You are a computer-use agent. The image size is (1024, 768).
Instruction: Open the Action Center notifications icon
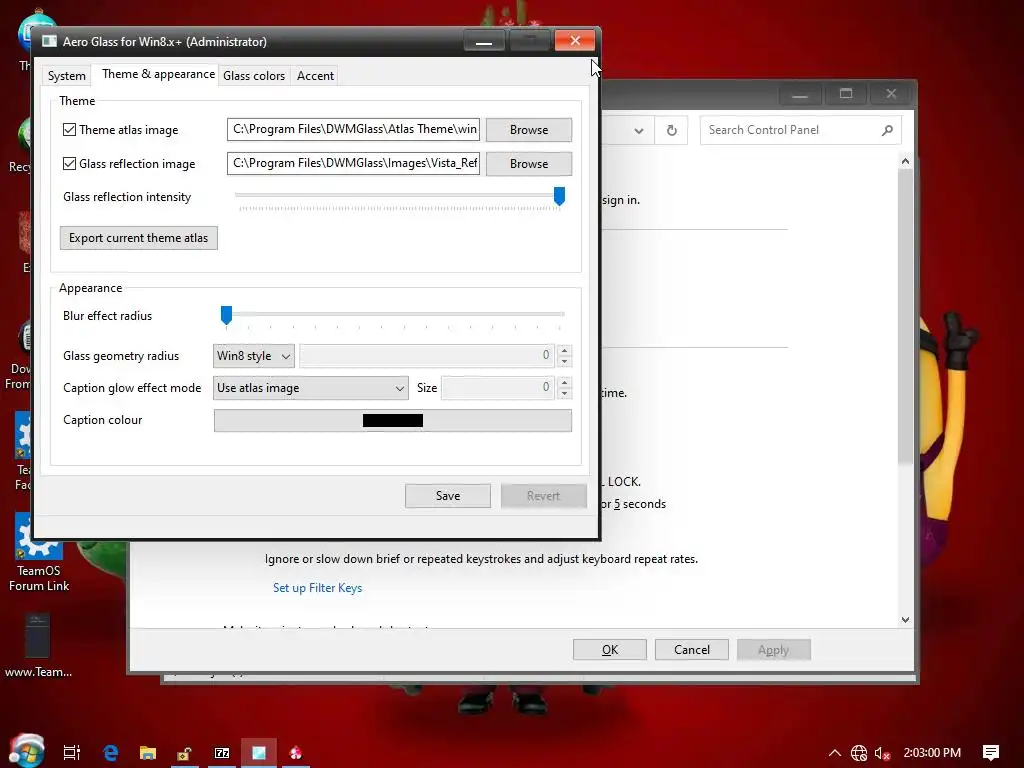pos(991,752)
